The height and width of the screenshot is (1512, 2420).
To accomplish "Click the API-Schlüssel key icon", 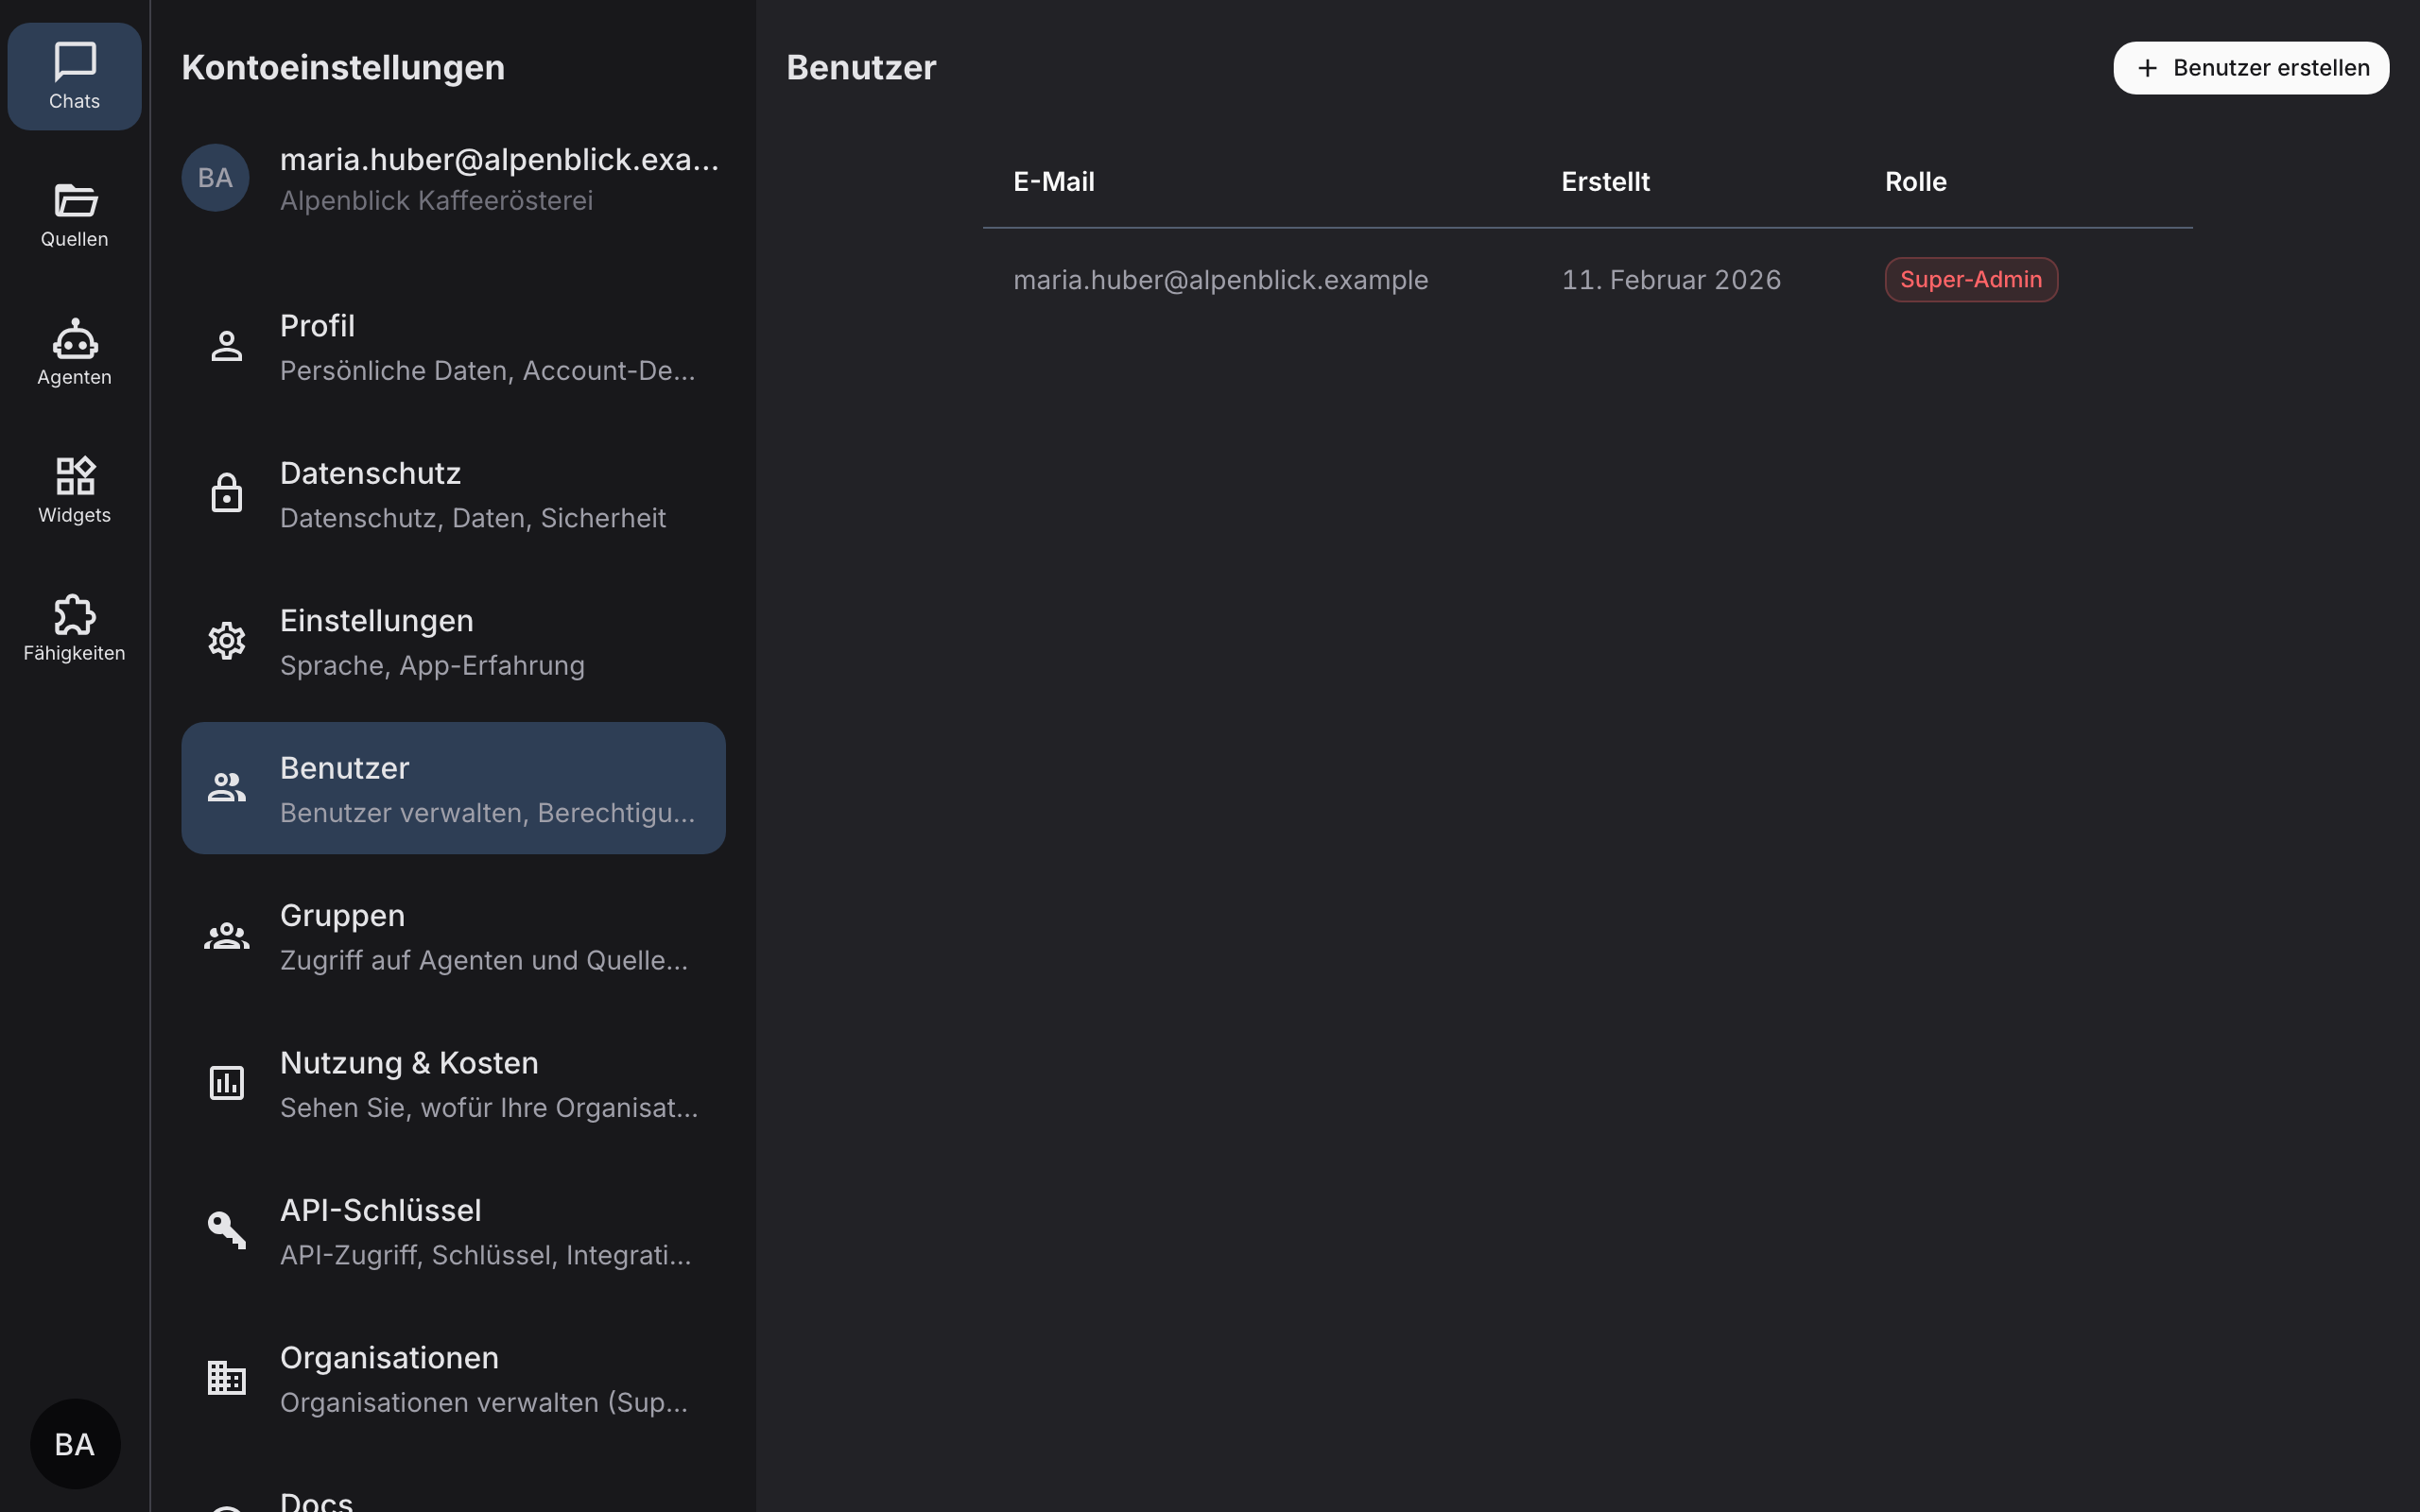I will 227,1230.
